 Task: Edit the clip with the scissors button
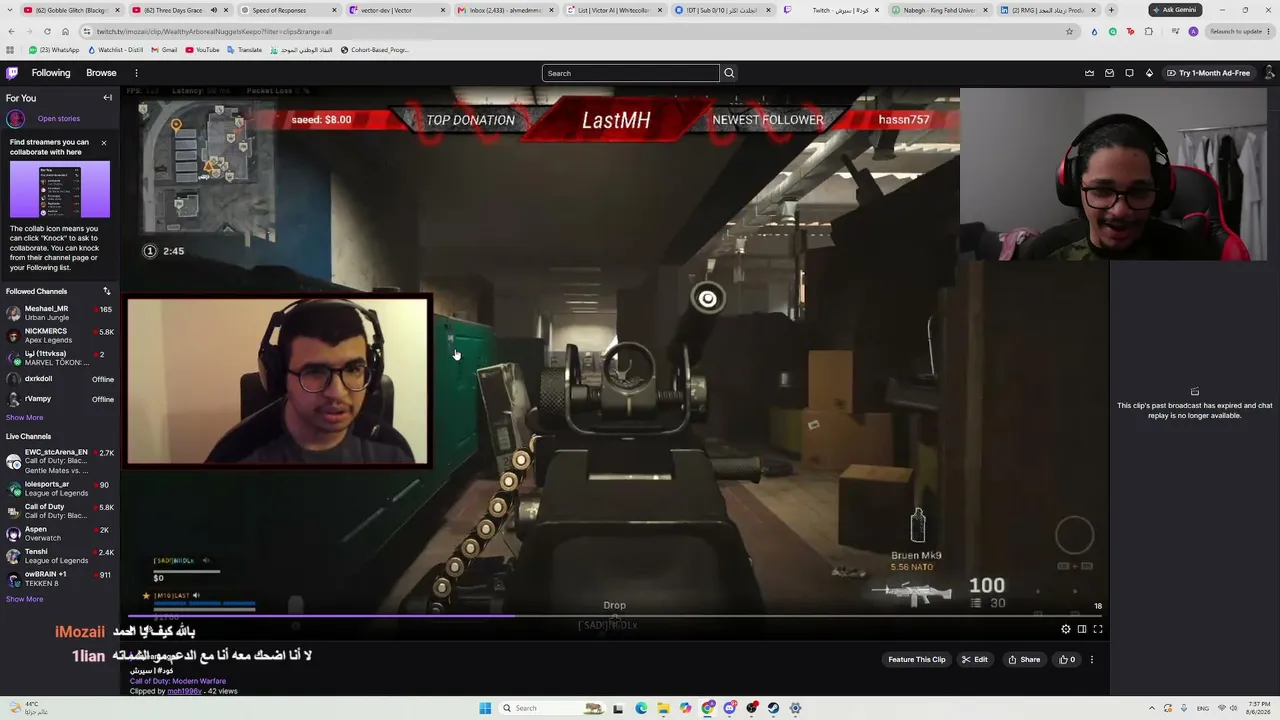click(x=975, y=660)
